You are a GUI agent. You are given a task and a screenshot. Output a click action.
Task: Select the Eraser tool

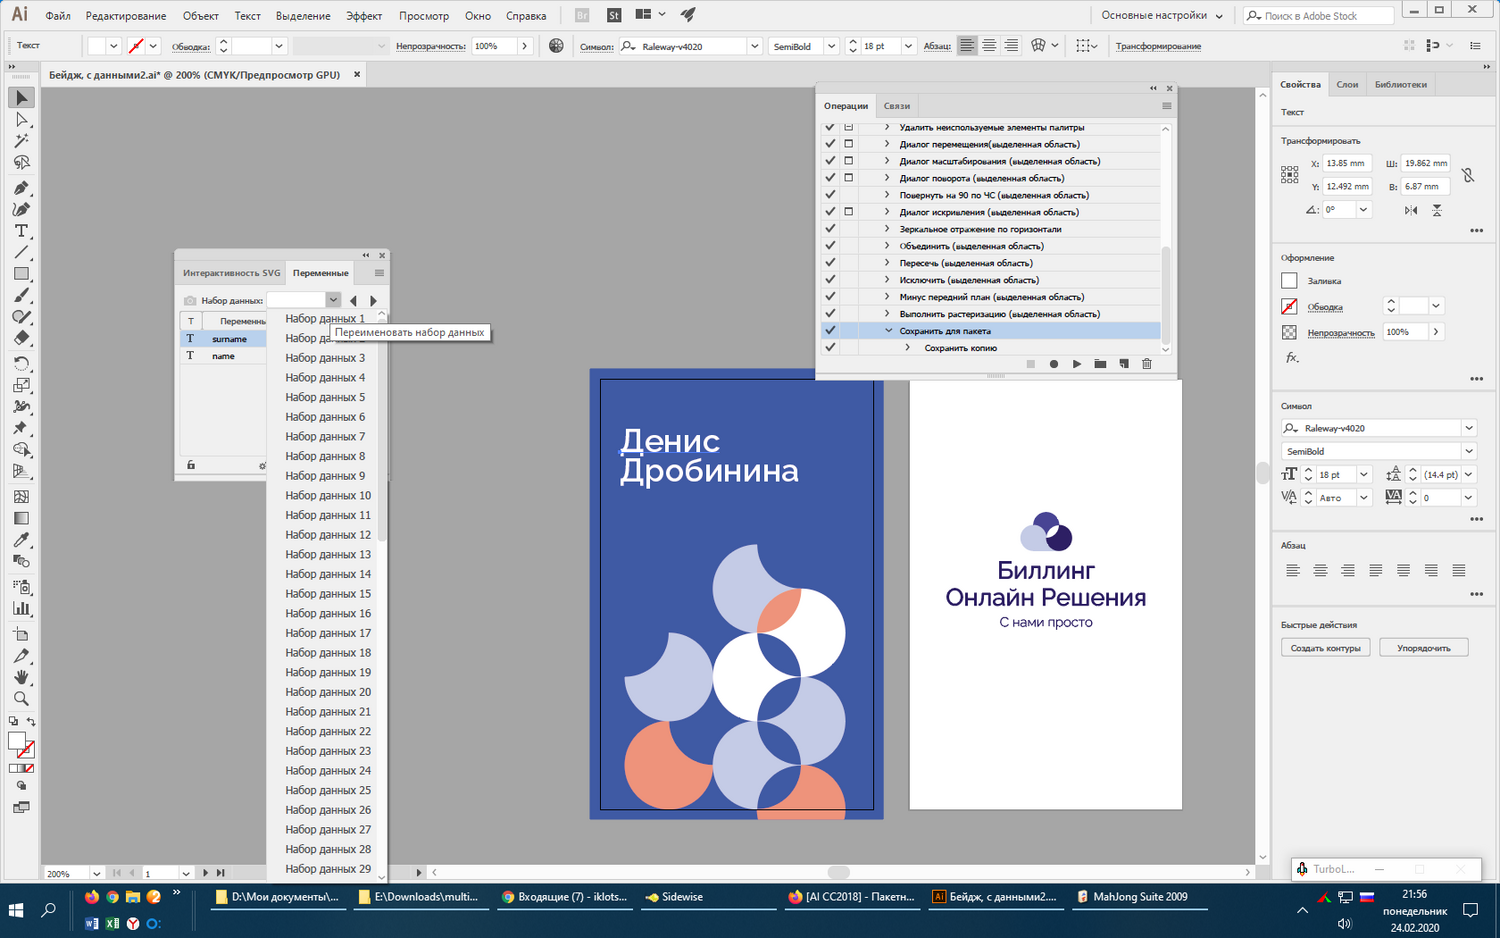[21, 338]
